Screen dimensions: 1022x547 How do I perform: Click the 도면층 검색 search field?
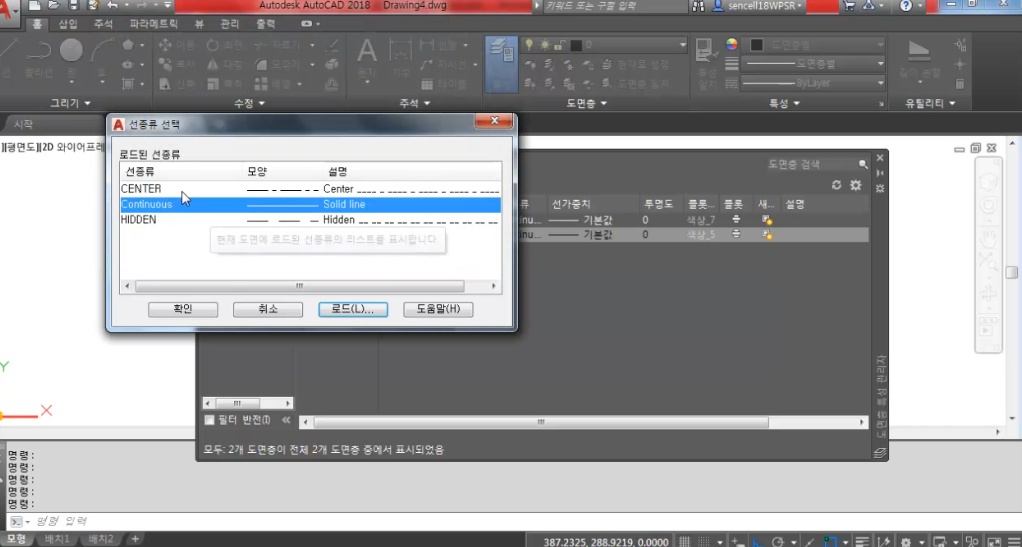pos(819,164)
